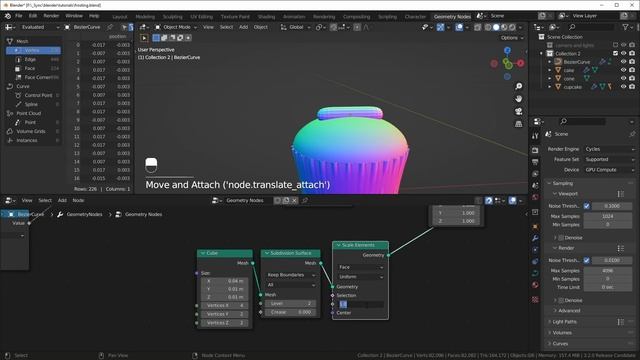The image size is (640, 360).
Task: Uncheck Collection 2 exclude checkbox
Action: [616, 53]
